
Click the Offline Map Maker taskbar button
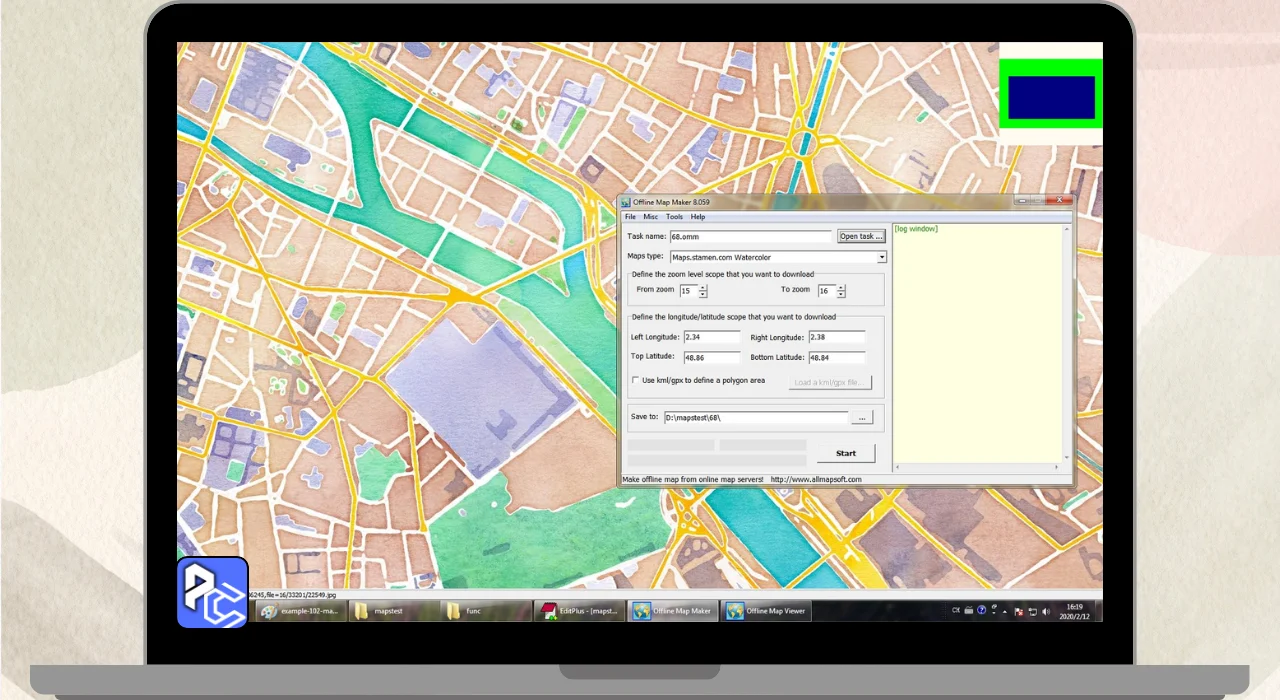point(672,611)
